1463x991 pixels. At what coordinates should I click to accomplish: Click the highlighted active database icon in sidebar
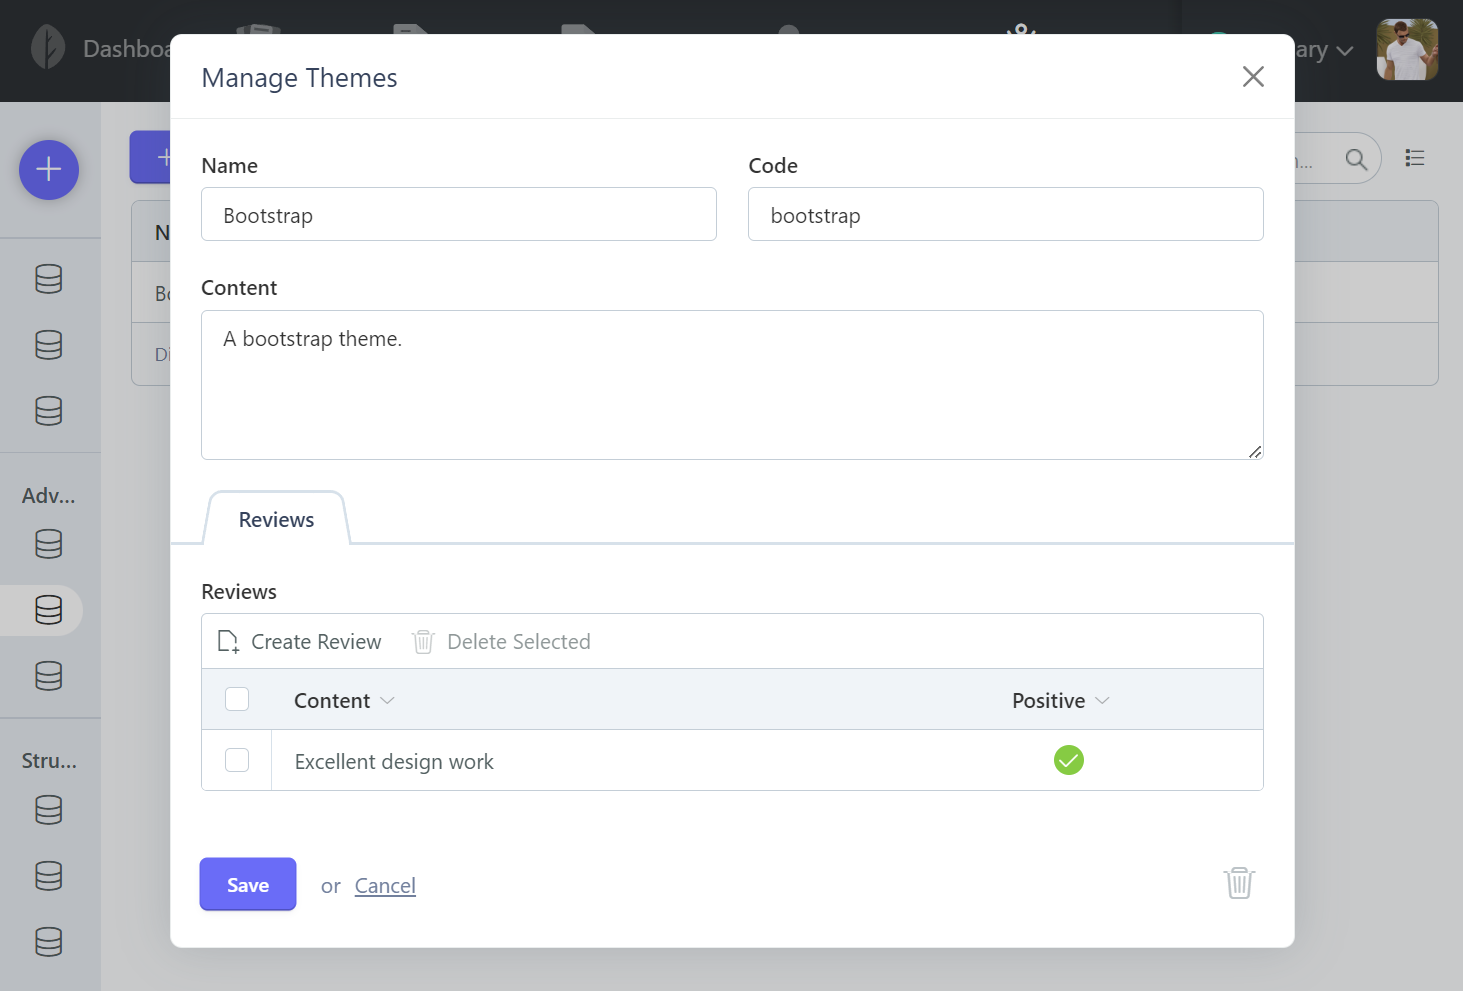[49, 610]
